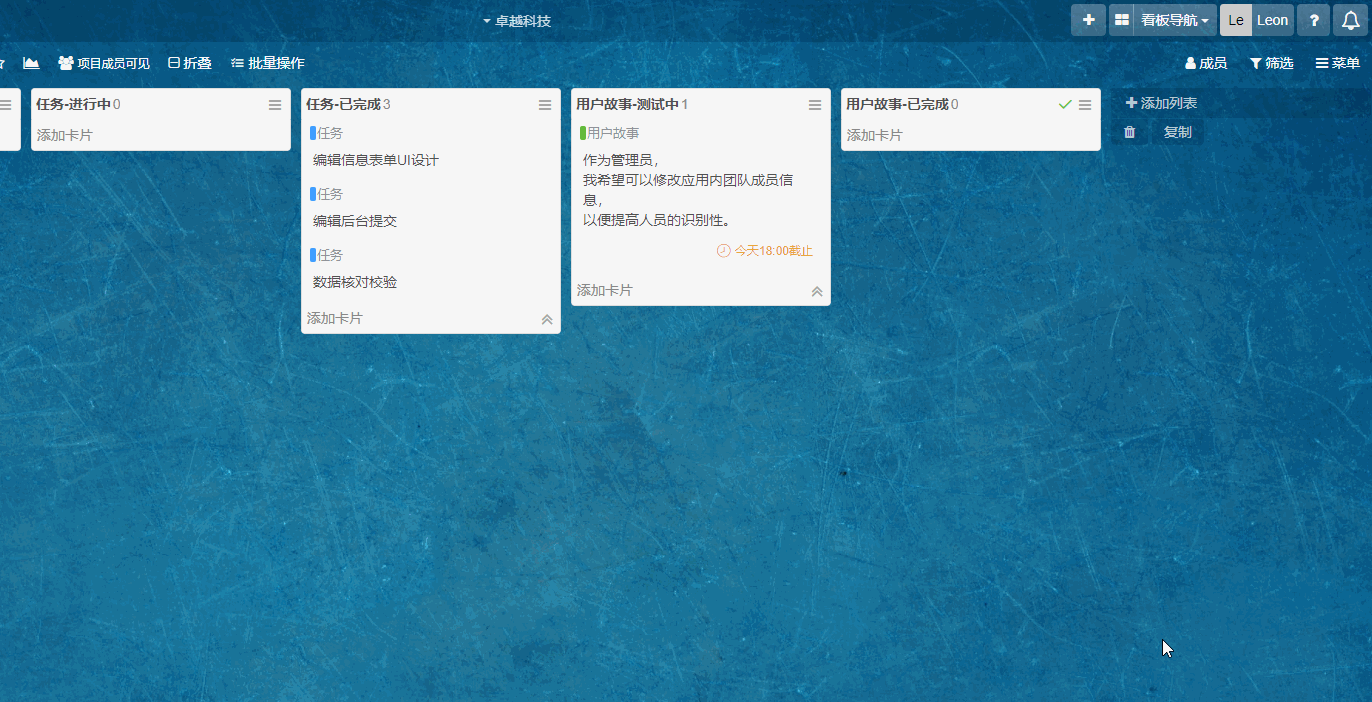The width and height of the screenshot is (1372, 702).
Task: Open list menu icon for 任务-进行中
Action: click(275, 105)
